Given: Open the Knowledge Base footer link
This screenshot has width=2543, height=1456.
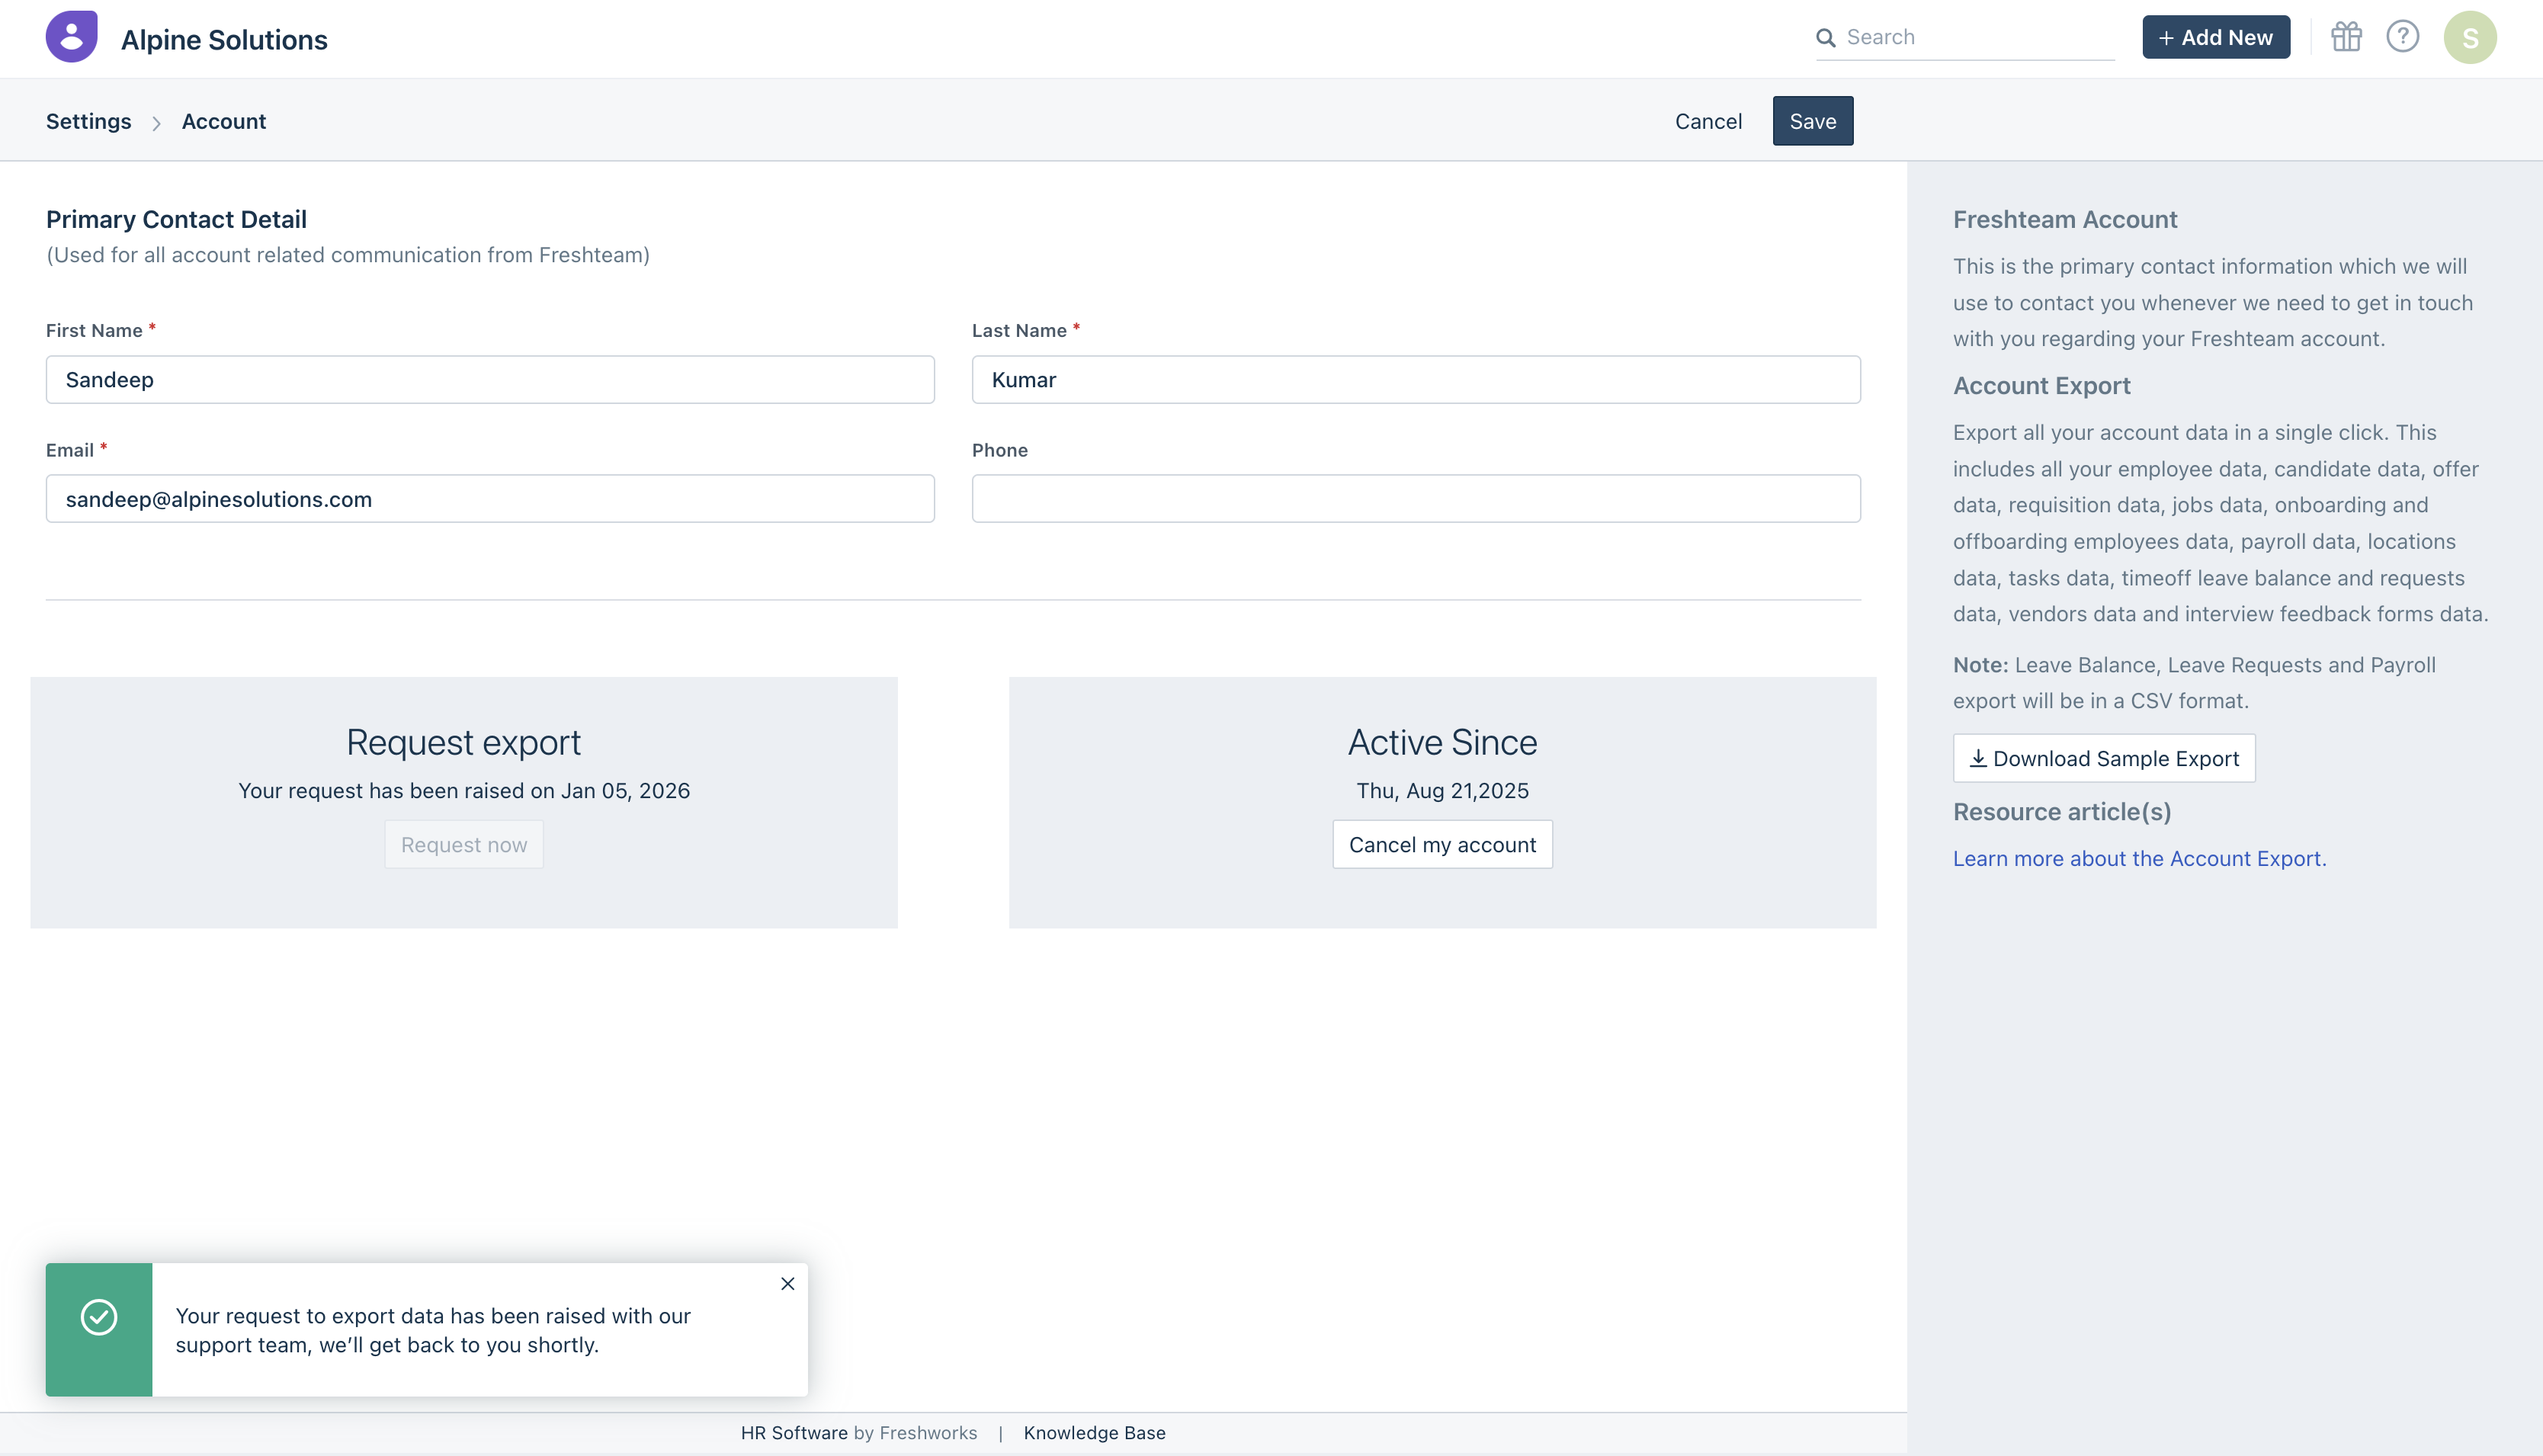Looking at the screenshot, I should (1094, 1433).
